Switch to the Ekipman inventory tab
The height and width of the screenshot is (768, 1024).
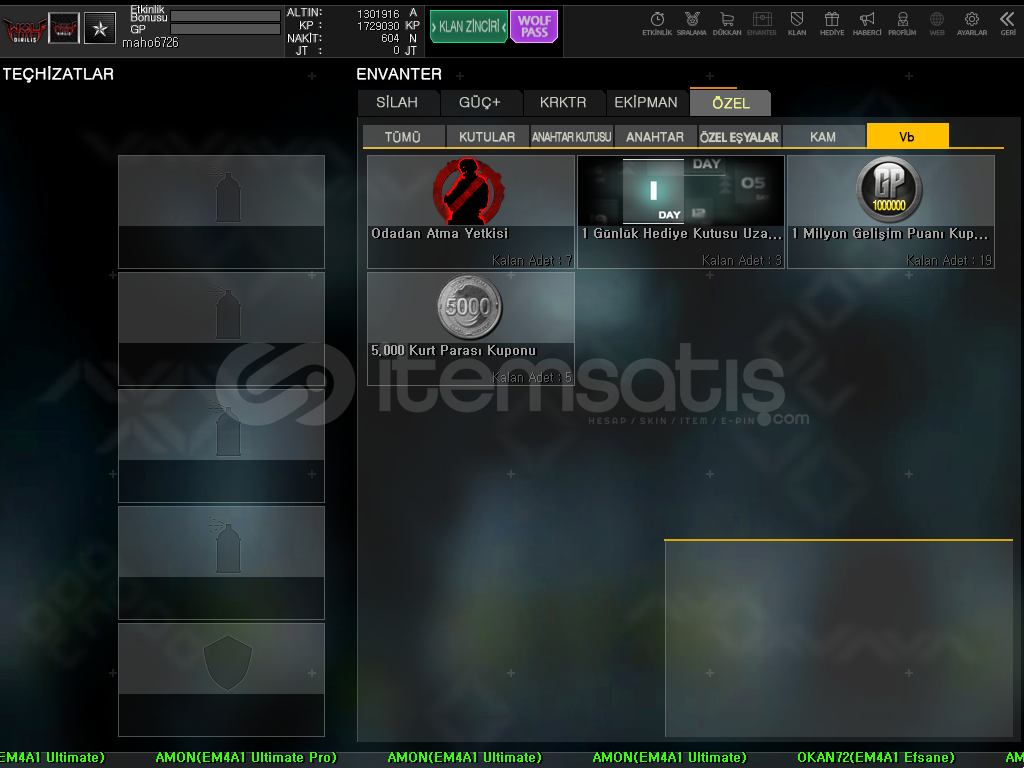point(645,103)
